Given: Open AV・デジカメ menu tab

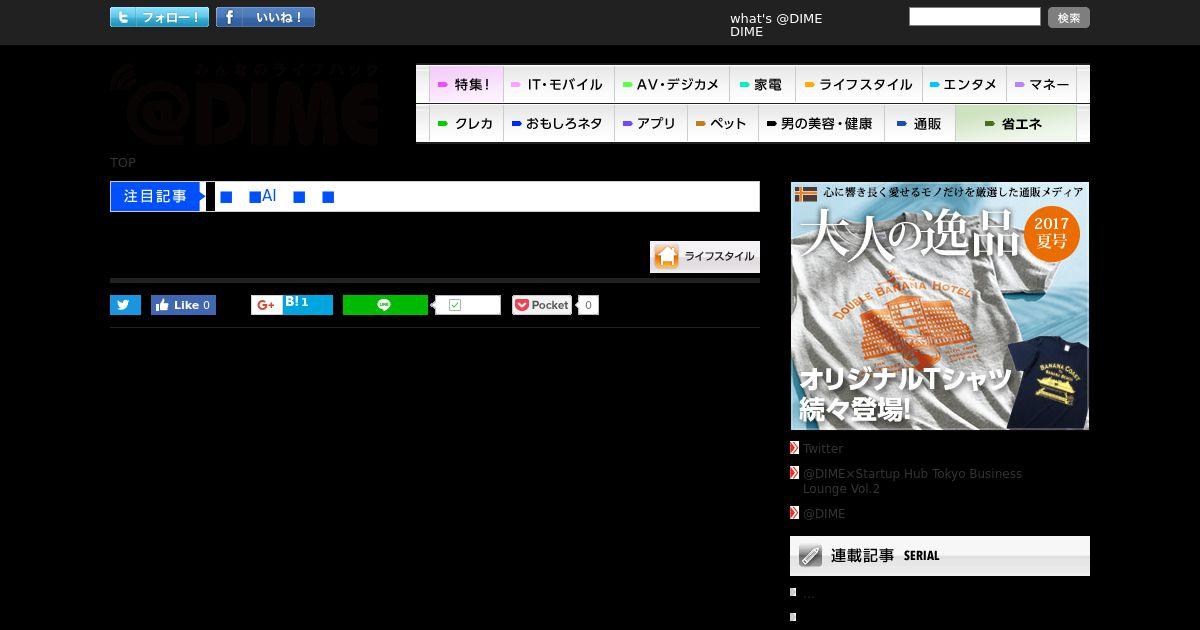Looking at the screenshot, I should coord(671,85).
